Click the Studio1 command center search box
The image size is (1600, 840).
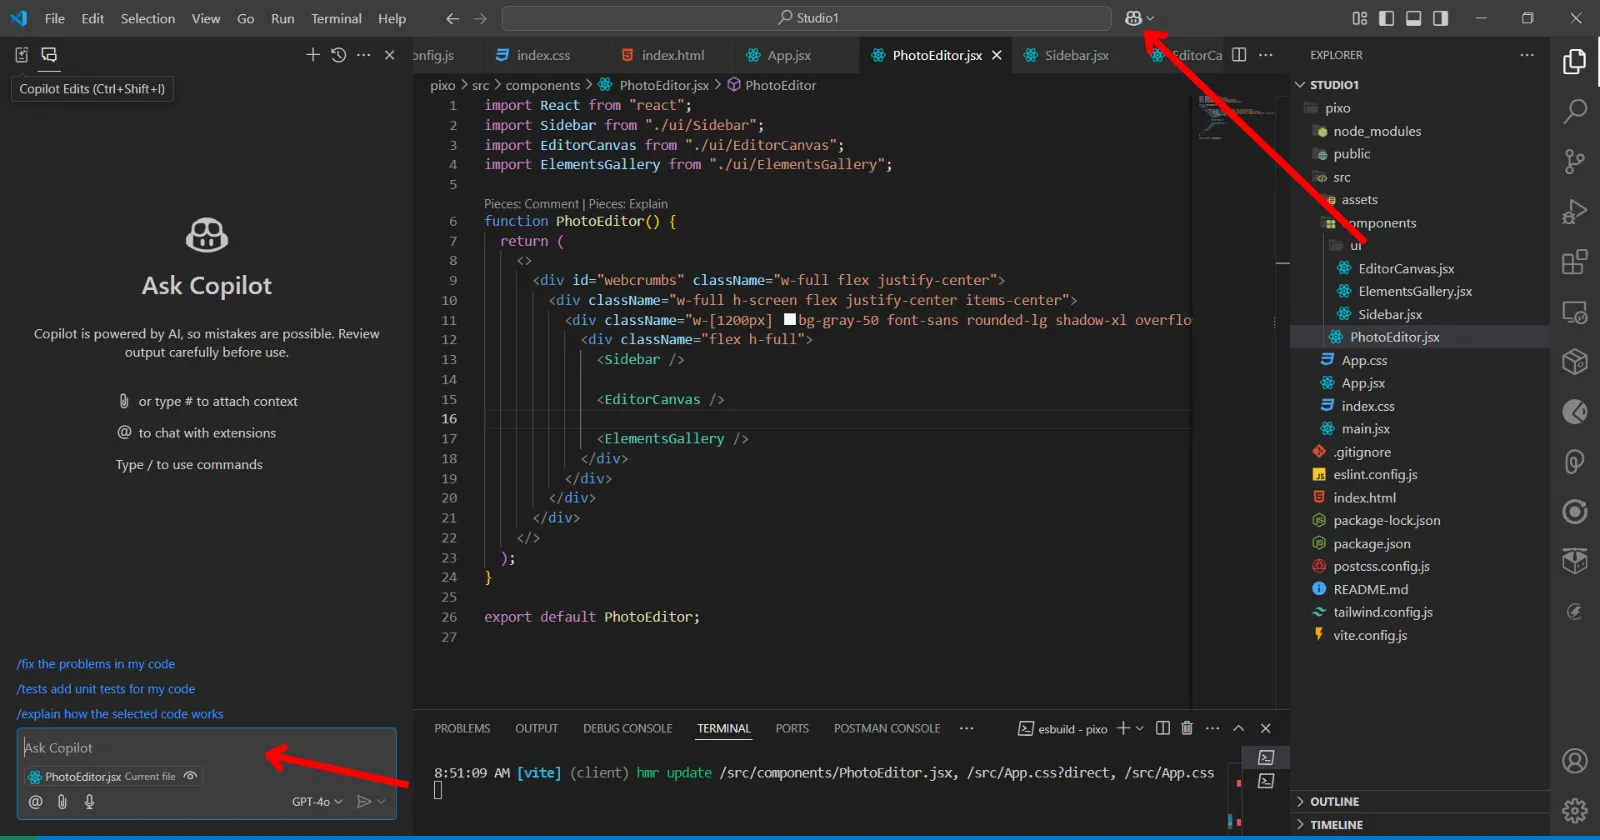(x=806, y=18)
